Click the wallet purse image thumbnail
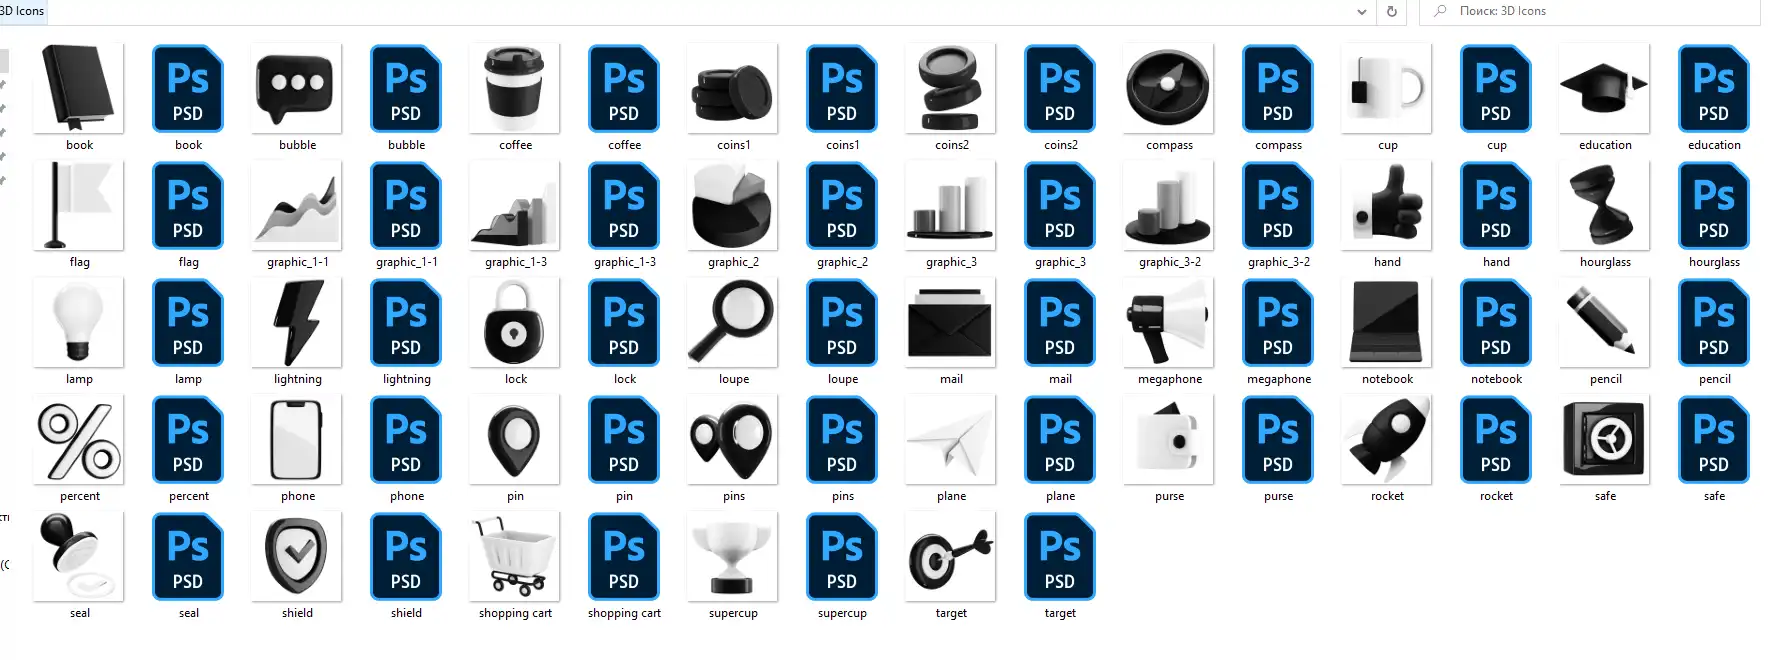This screenshot has height=660, width=1773. point(1169,439)
